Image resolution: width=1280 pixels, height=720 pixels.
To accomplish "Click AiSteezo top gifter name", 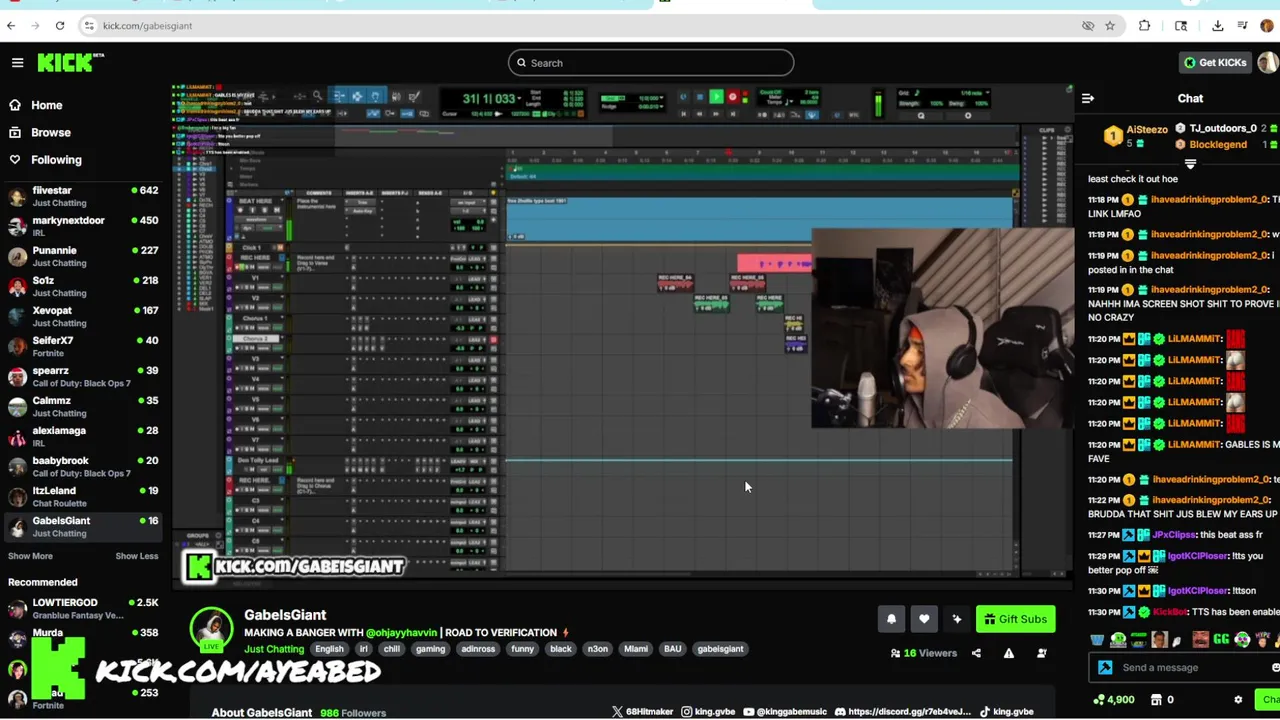I will 1147,129.
